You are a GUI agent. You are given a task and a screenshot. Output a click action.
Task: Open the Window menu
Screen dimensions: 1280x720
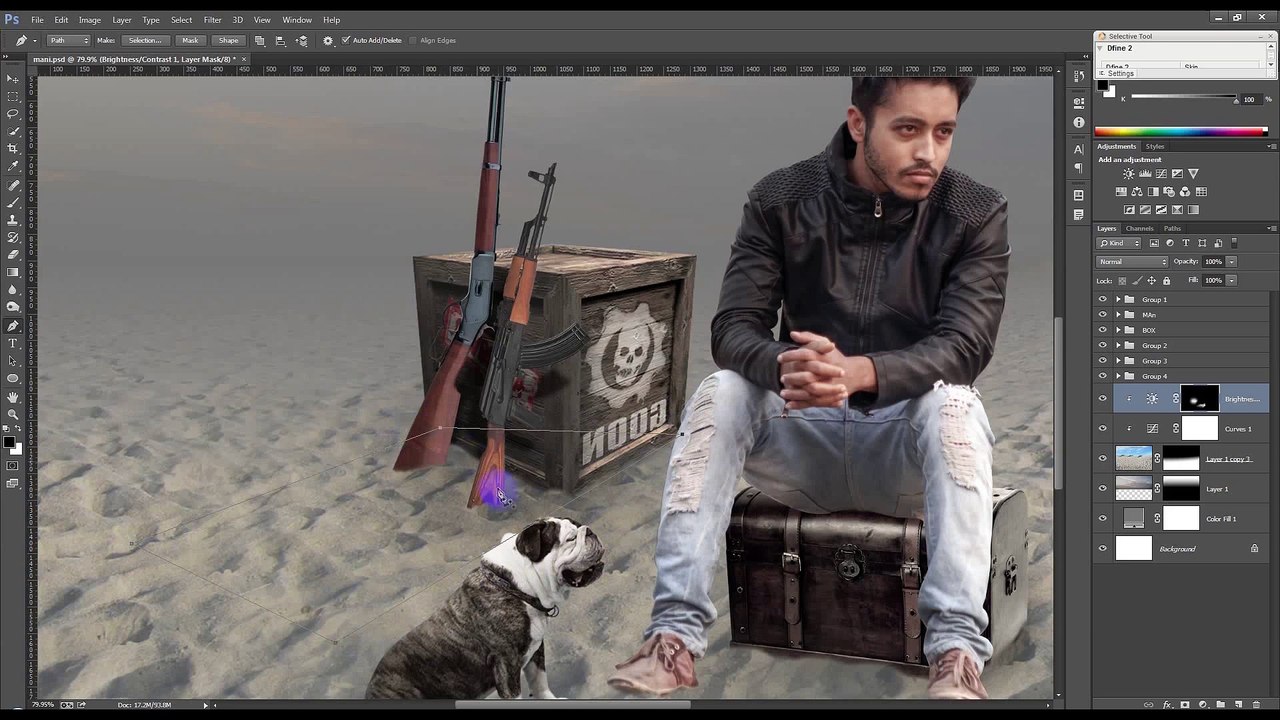(x=297, y=20)
